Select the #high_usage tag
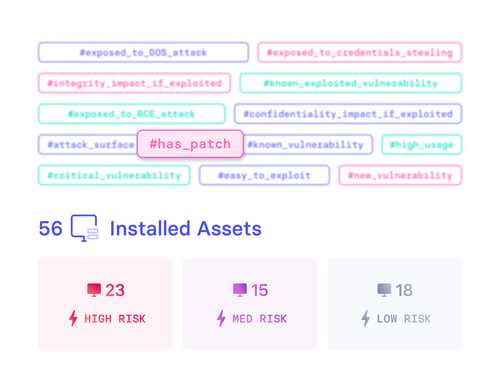500x392 pixels. [x=422, y=144]
